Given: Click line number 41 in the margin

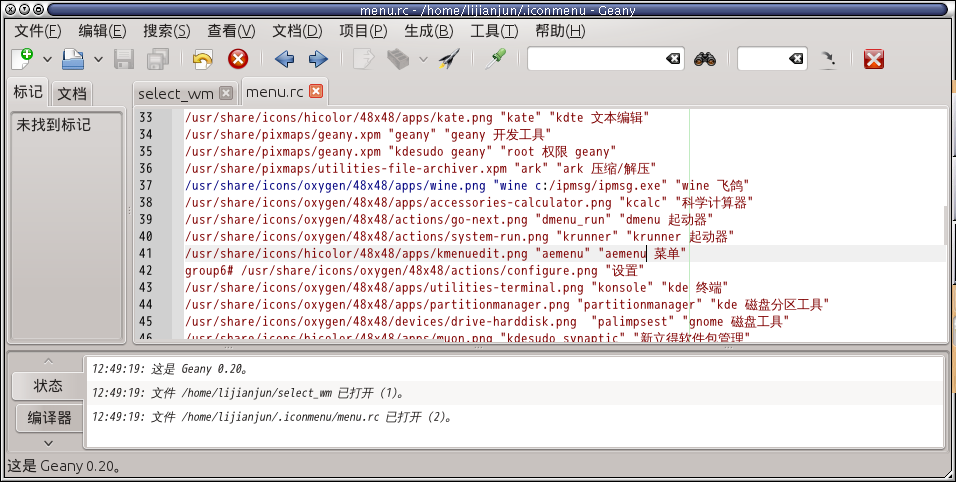Looking at the screenshot, I should 146,253.
